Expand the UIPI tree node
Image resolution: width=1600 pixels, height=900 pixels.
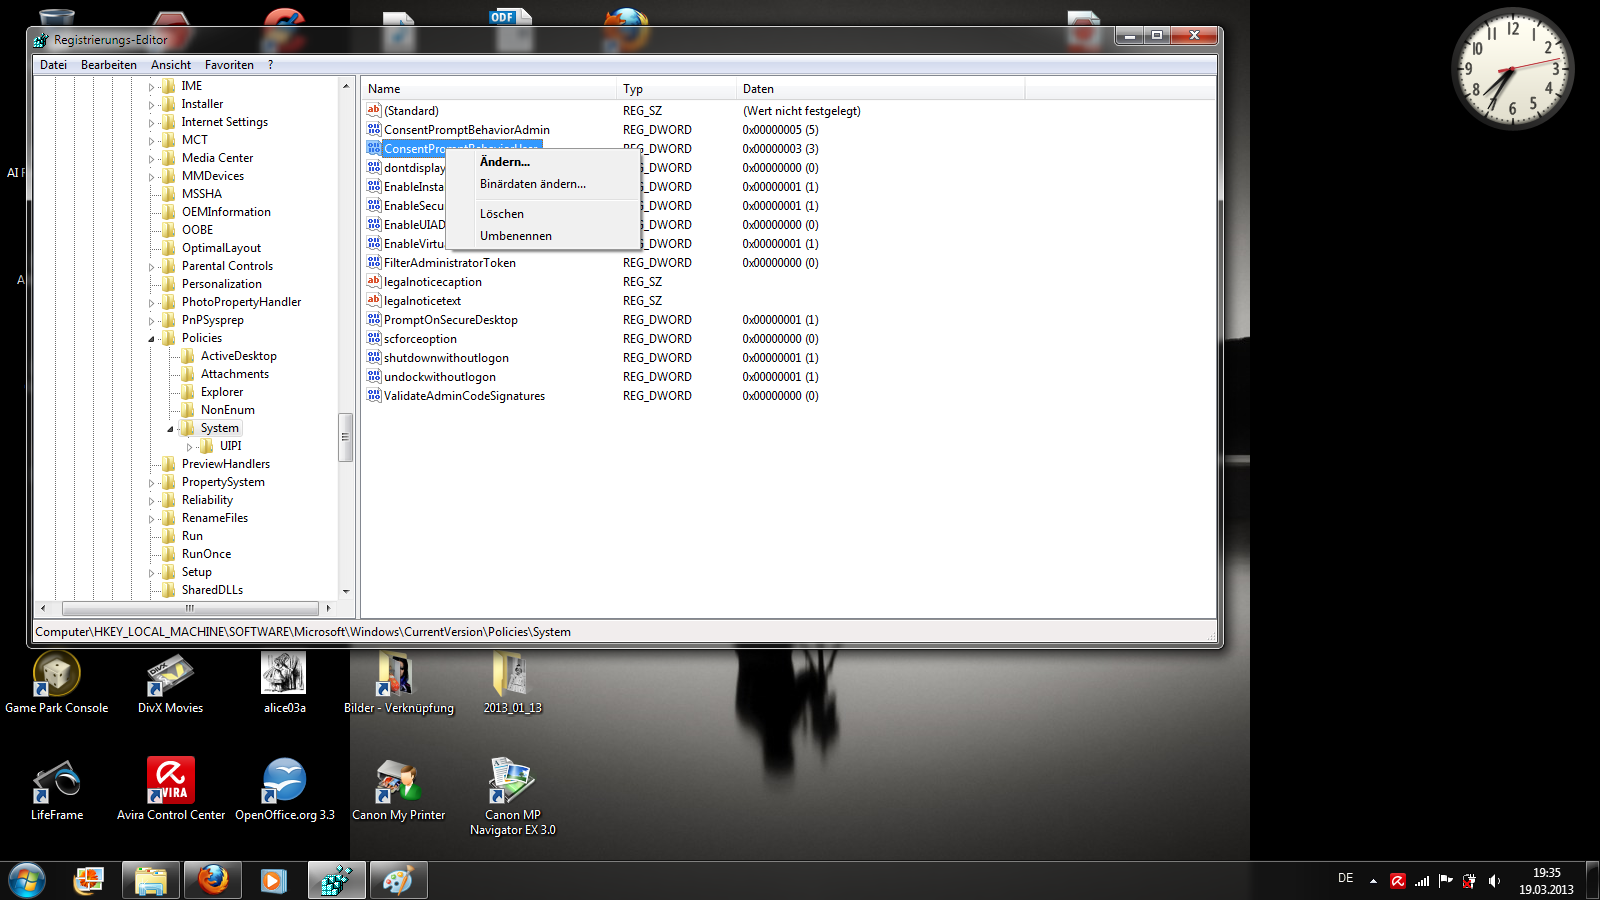190,447
